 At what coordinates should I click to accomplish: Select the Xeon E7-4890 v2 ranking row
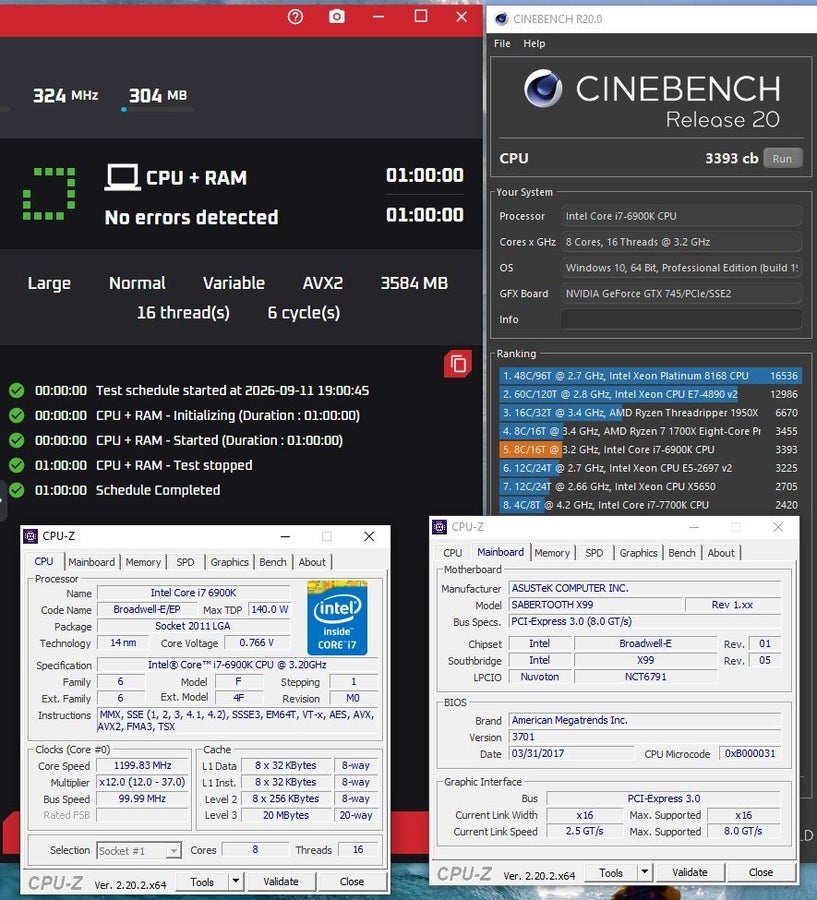[x=649, y=394]
